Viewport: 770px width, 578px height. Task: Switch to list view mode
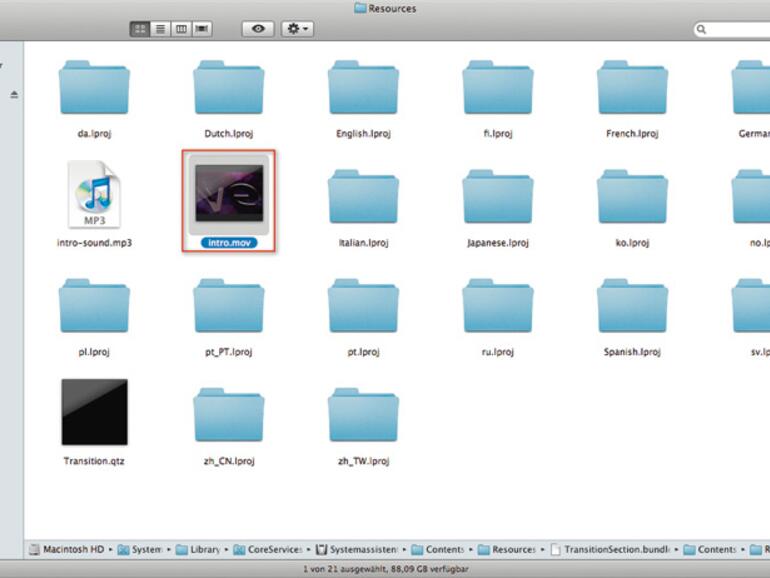pos(160,29)
